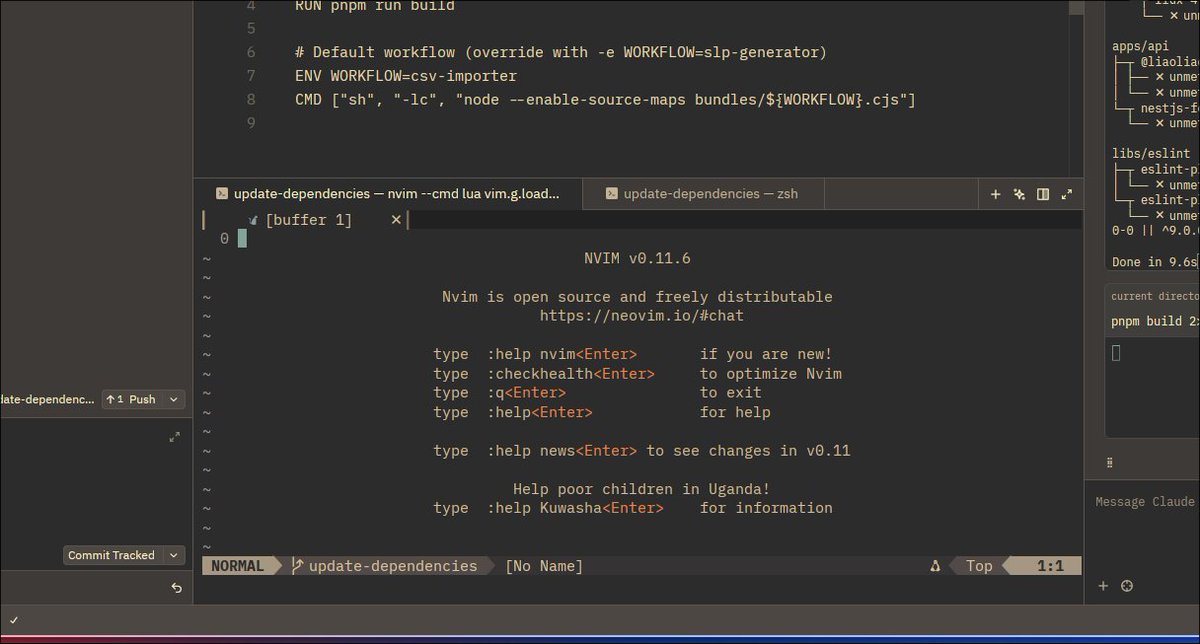Select the [buffer 1] tab in nvim
Screen dimensions: 1200x644
click(x=309, y=220)
